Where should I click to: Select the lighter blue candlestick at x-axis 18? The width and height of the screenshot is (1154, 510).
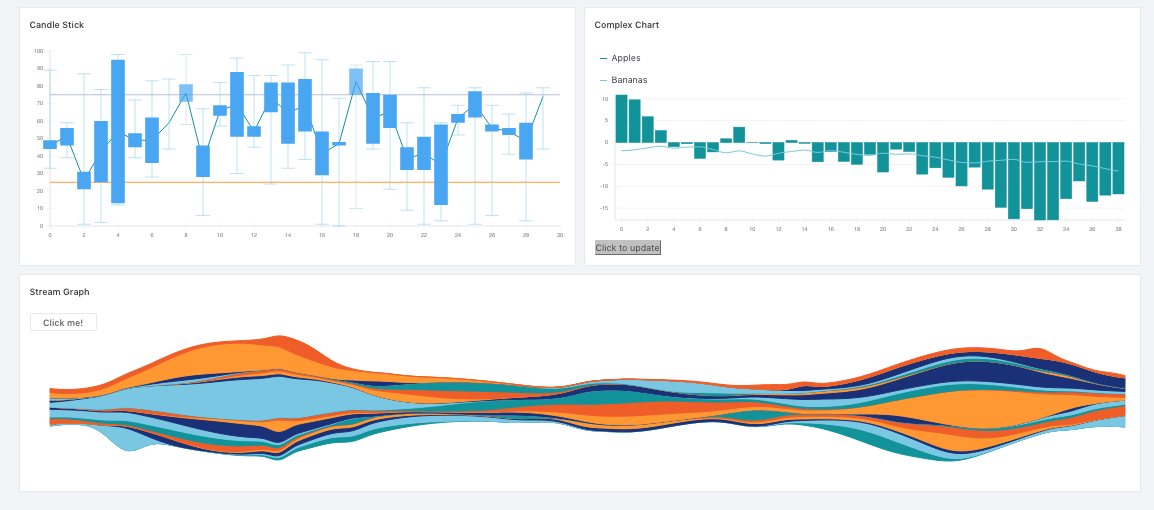(356, 81)
